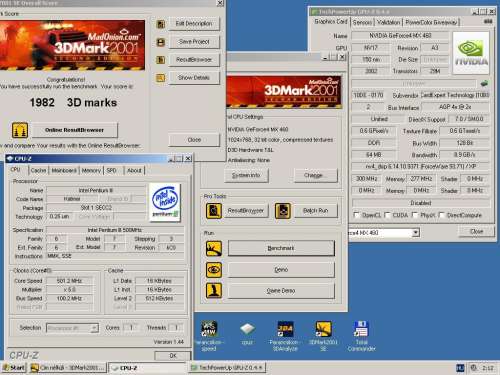Click the yellow Benchmark icon

tap(214, 248)
